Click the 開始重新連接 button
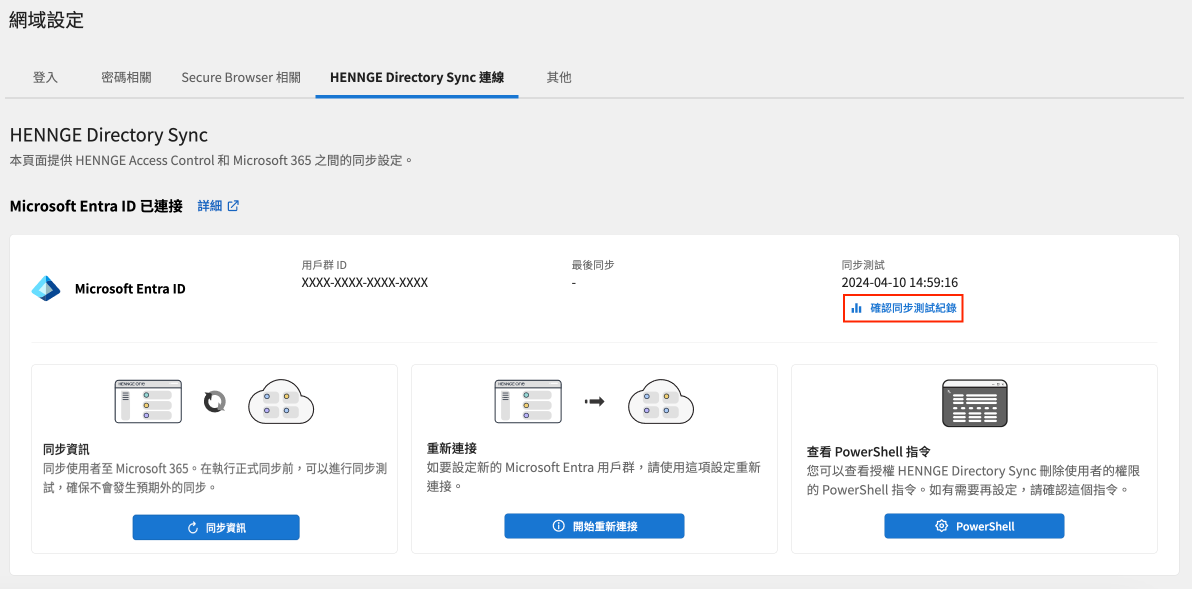1192x589 pixels. pos(594,526)
